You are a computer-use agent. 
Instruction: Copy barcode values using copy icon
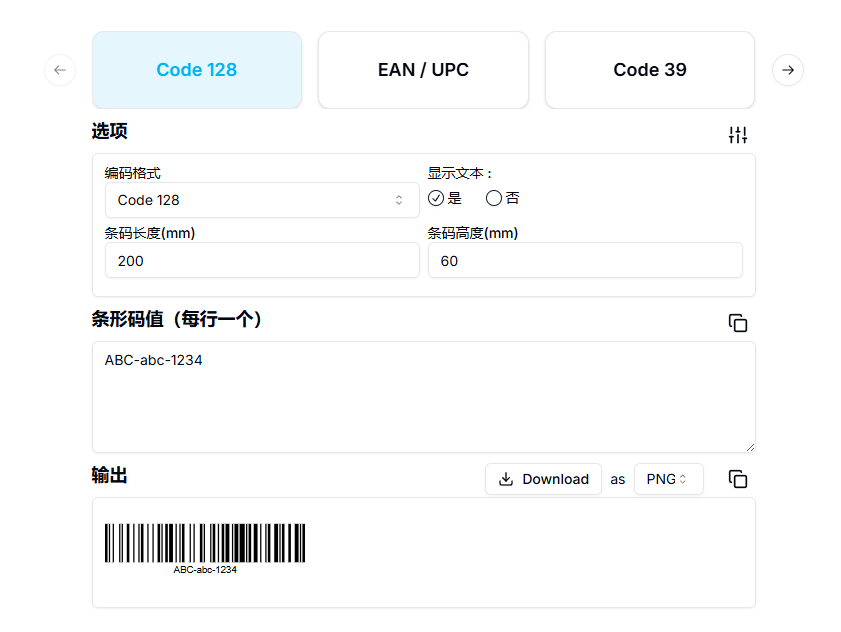coord(738,323)
